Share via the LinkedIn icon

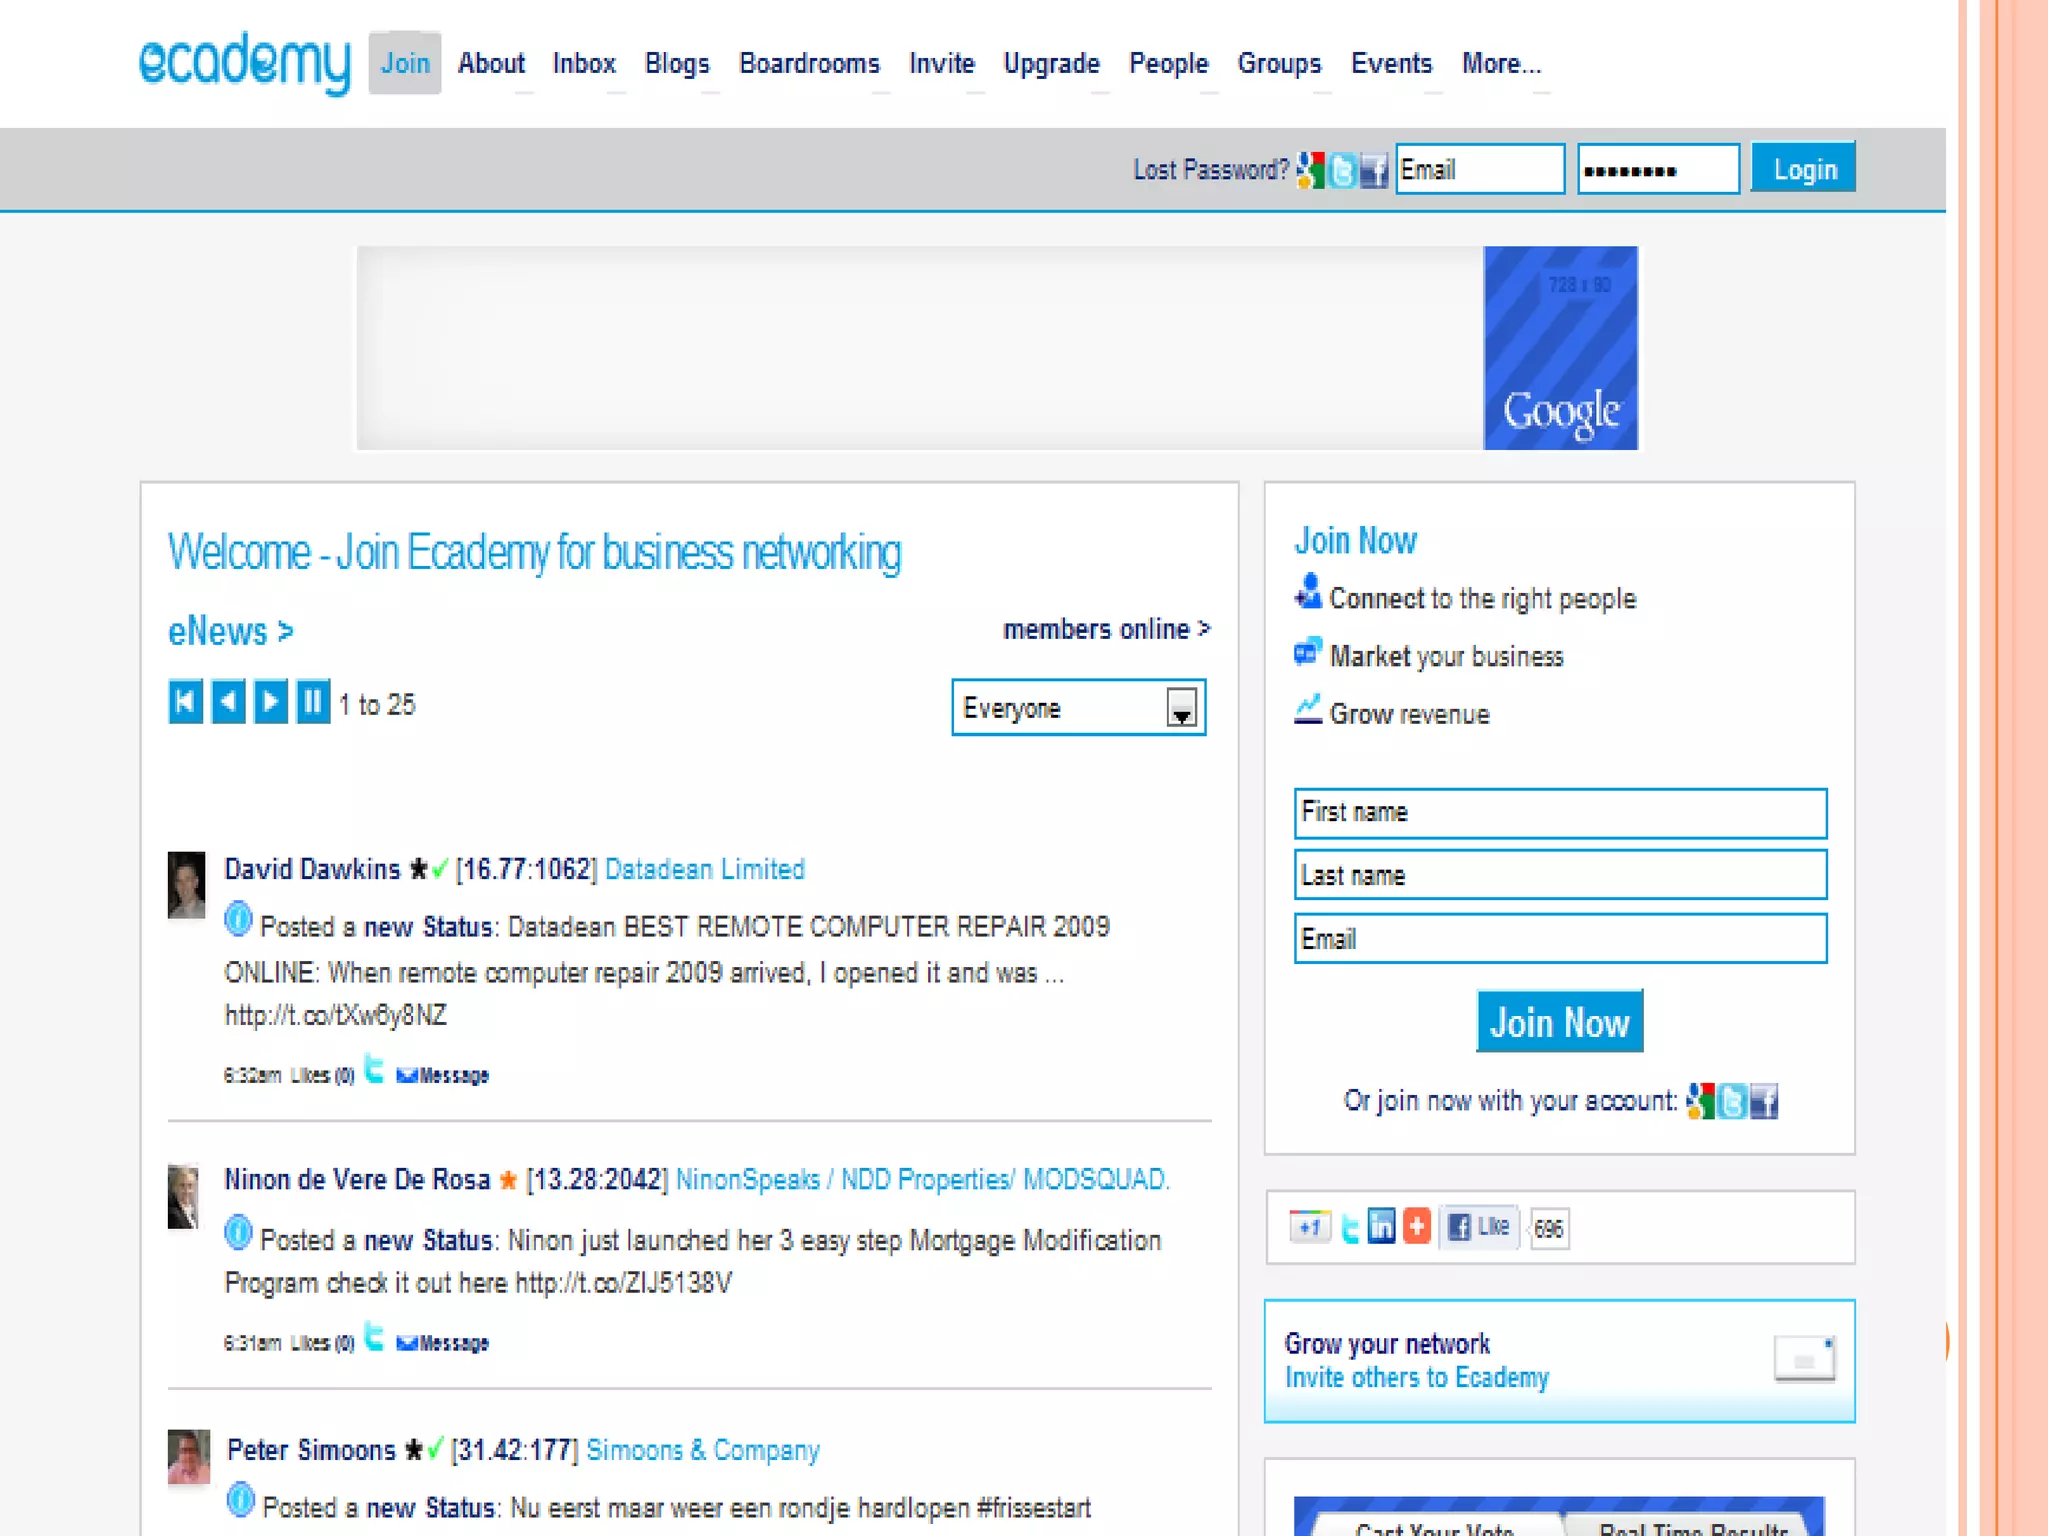(x=1381, y=1226)
